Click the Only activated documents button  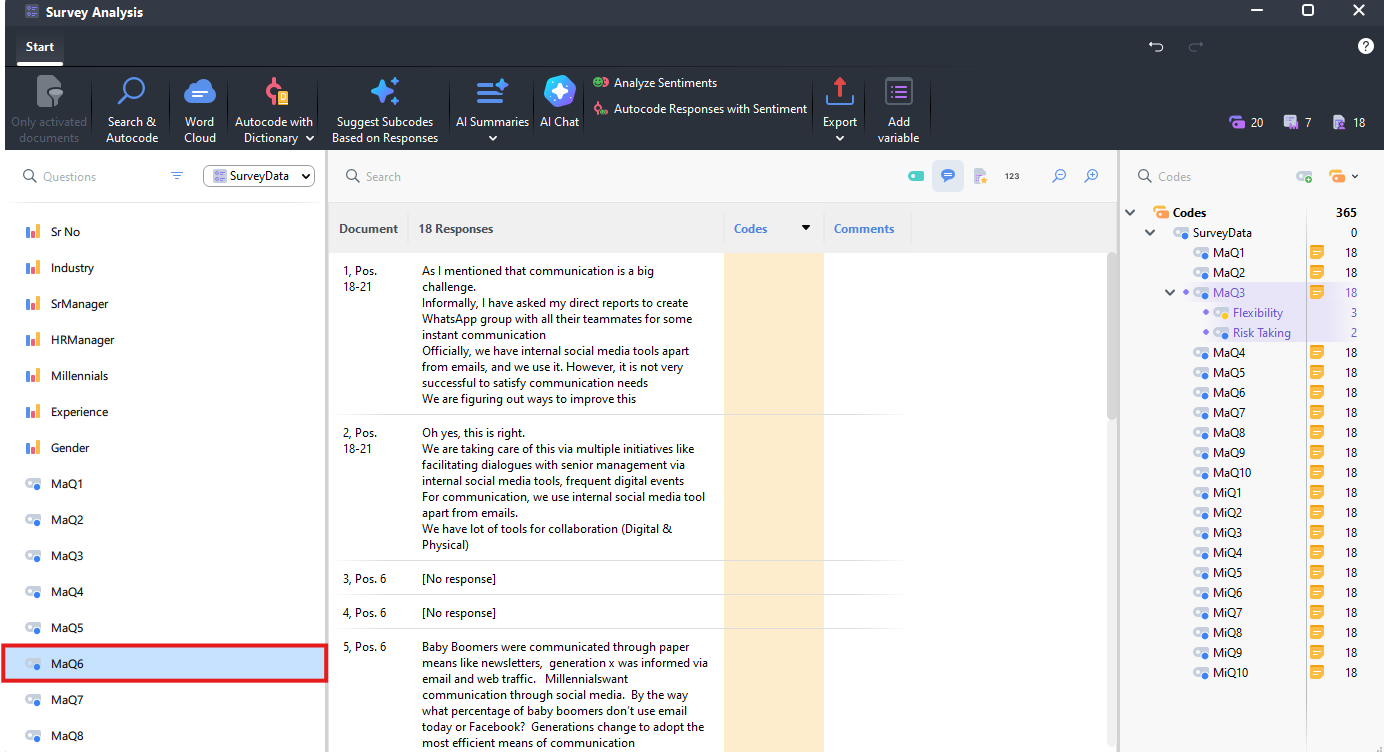49,110
